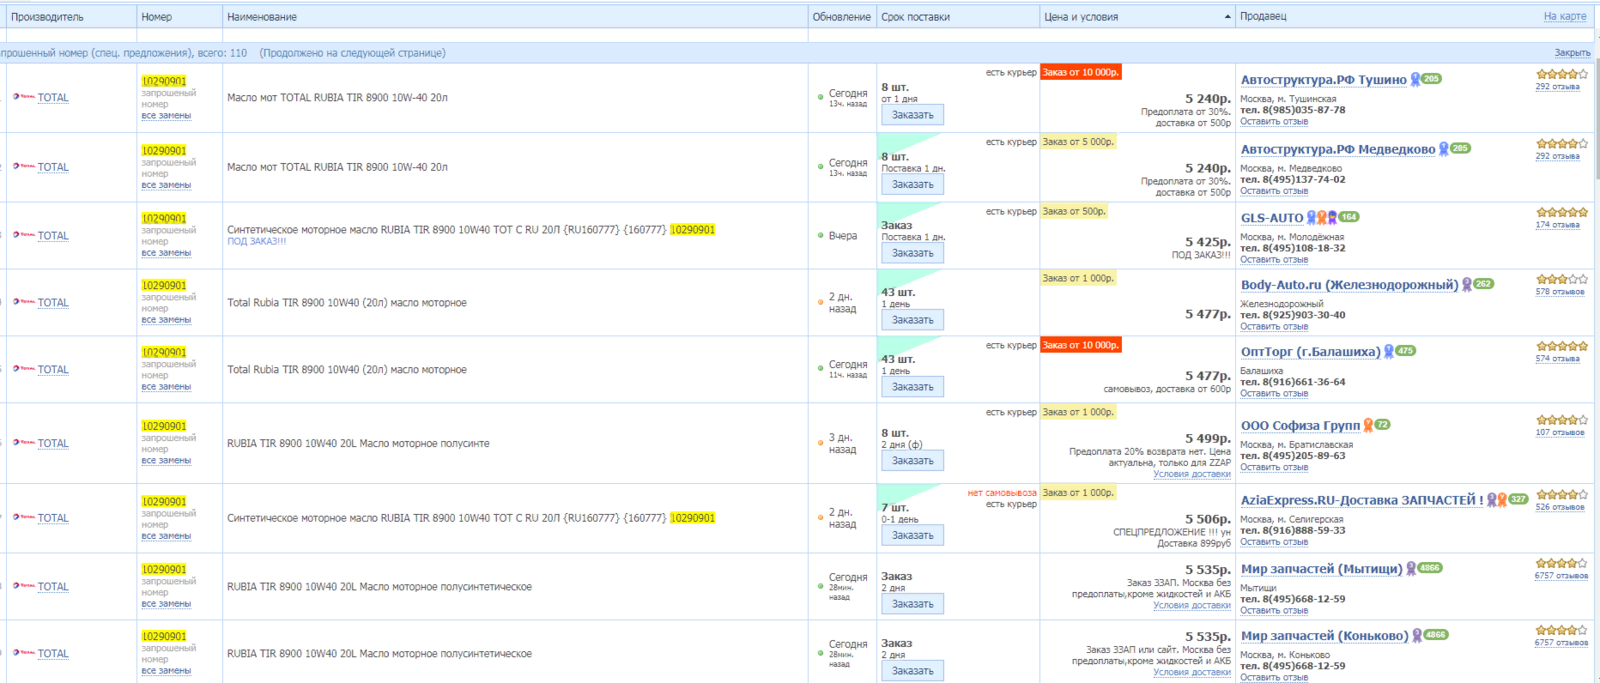The width and height of the screenshot is (1600, 683).
Task: Click the star rating above 107 отзывов
Action: pos(1562,420)
